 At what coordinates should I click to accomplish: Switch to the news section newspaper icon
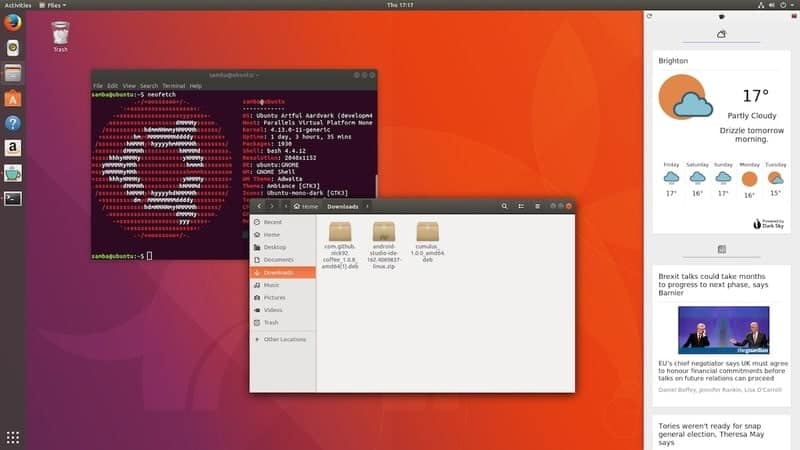coord(721,249)
